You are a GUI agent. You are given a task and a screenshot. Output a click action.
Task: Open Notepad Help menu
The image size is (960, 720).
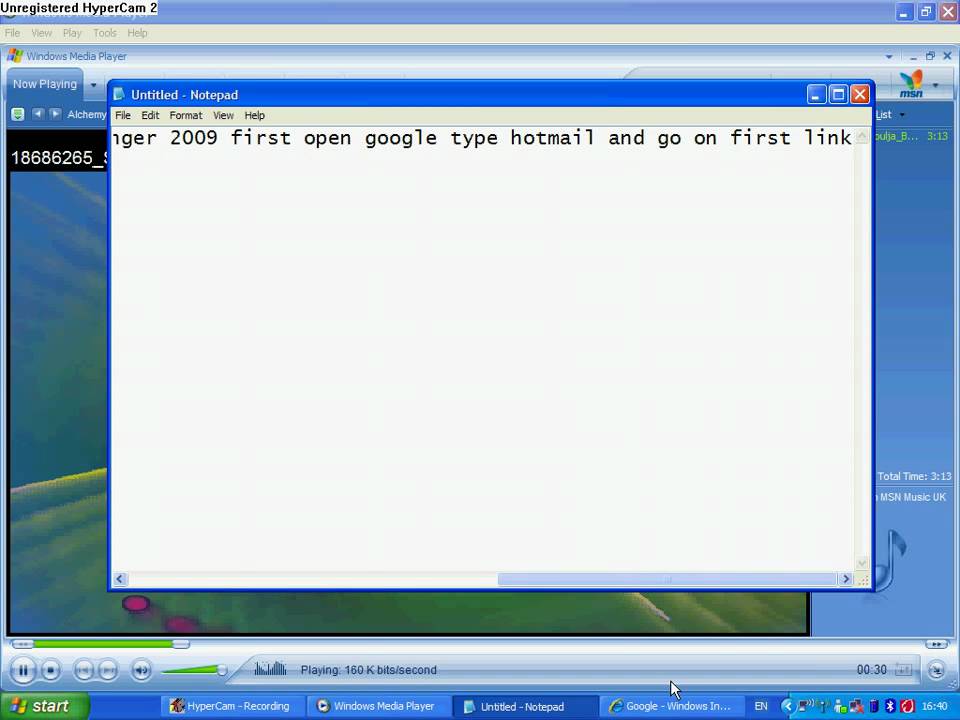click(x=254, y=115)
